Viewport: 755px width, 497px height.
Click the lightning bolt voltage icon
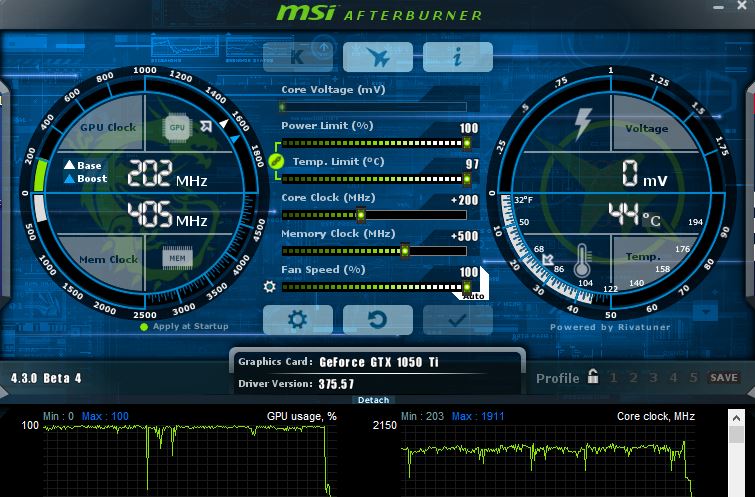coord(583,123)
